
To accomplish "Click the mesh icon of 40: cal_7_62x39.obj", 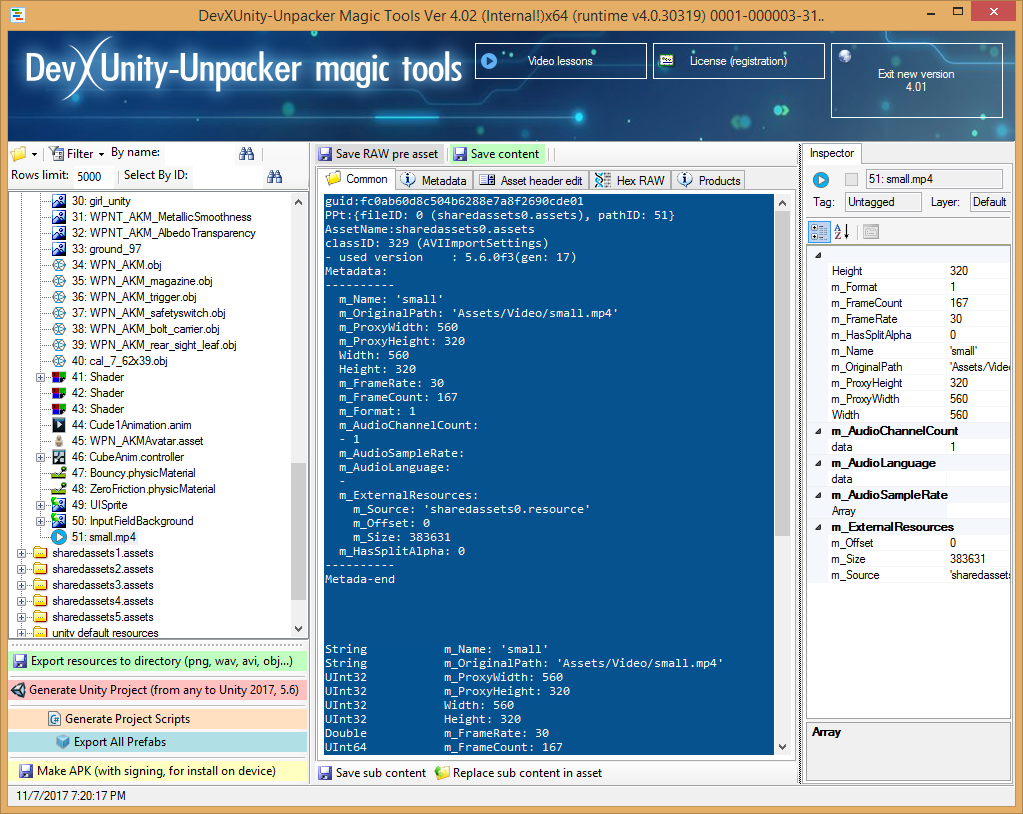I will click(x=59, y=361).
